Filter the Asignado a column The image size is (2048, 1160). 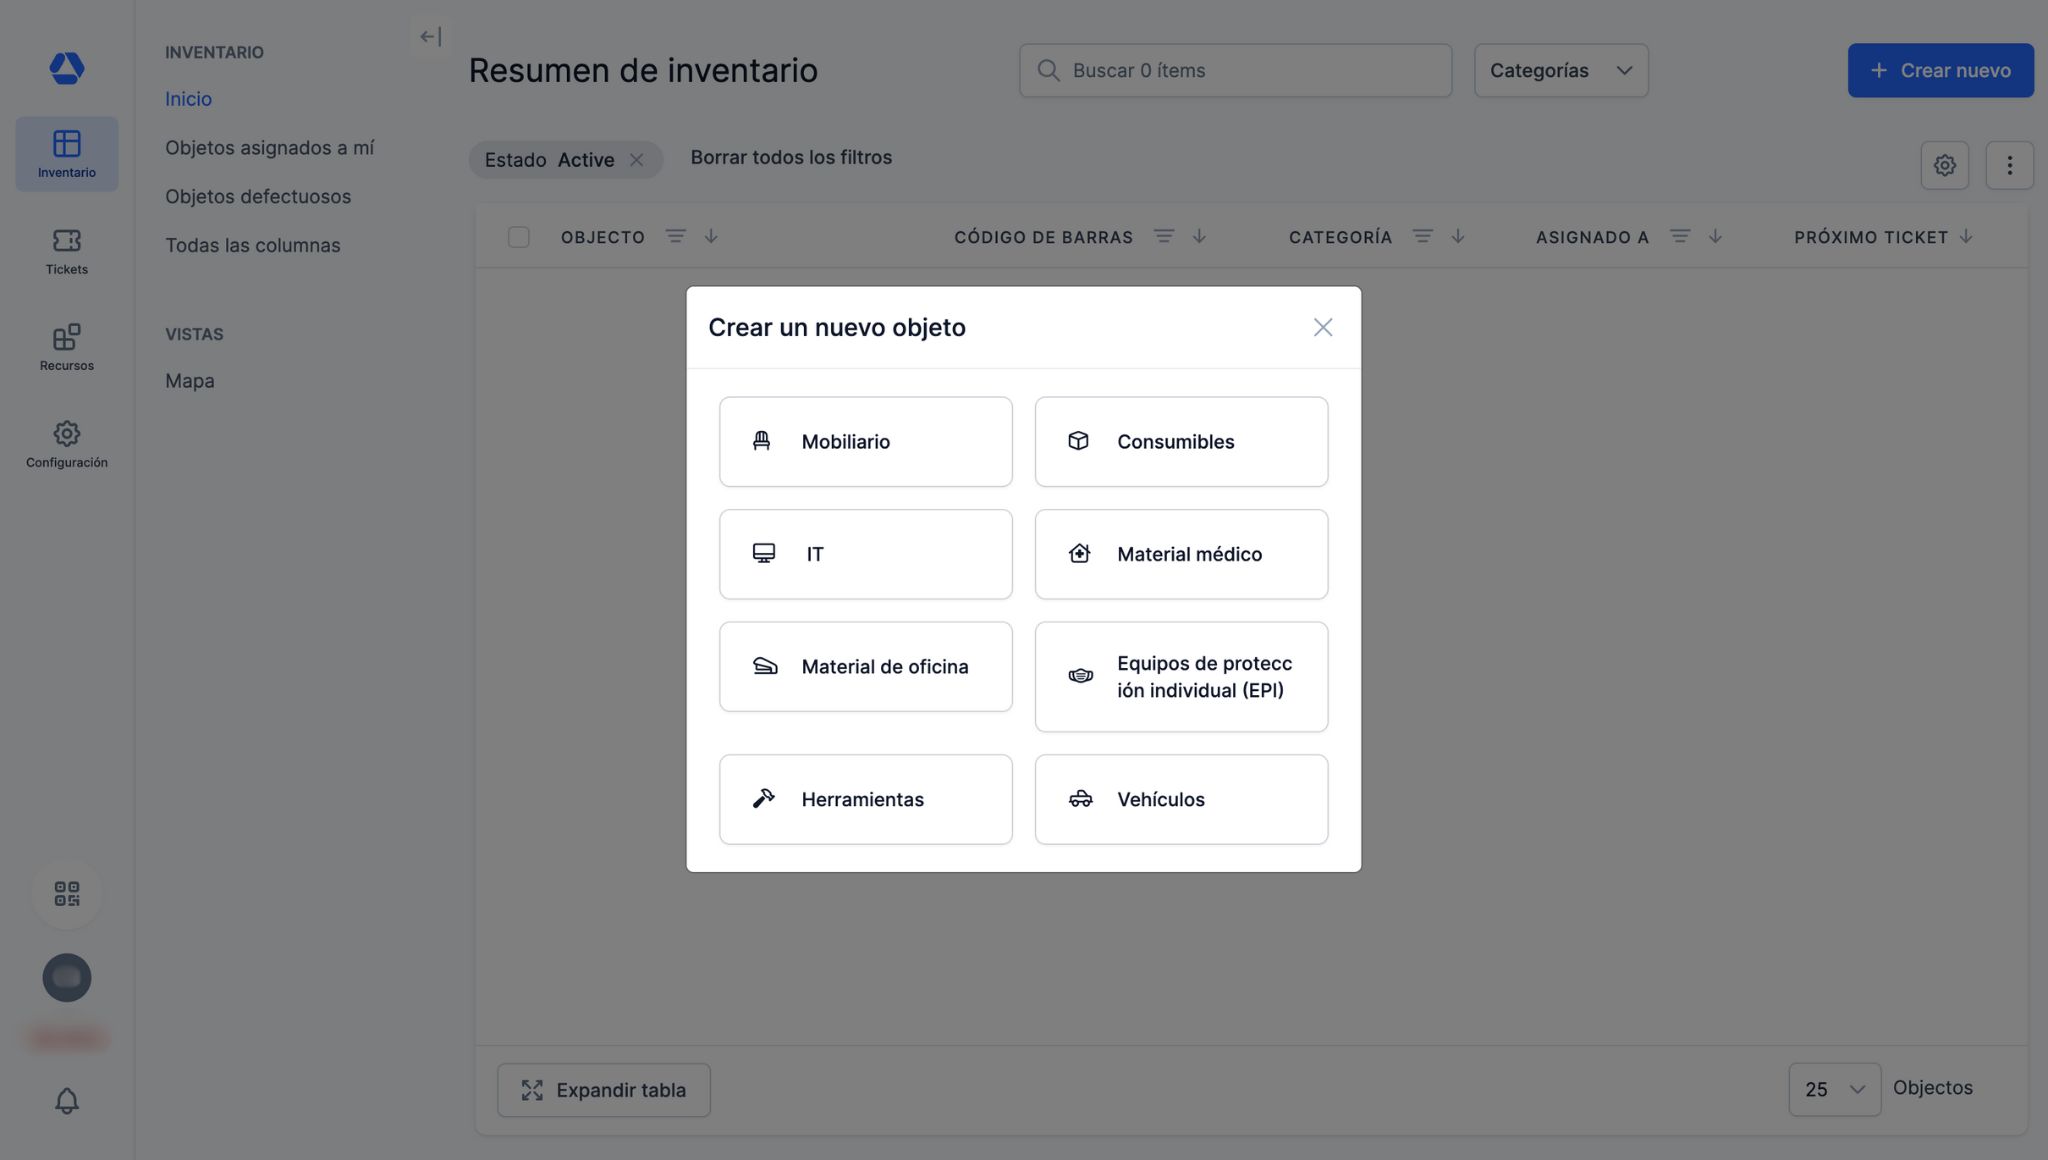coord(1680,237)
